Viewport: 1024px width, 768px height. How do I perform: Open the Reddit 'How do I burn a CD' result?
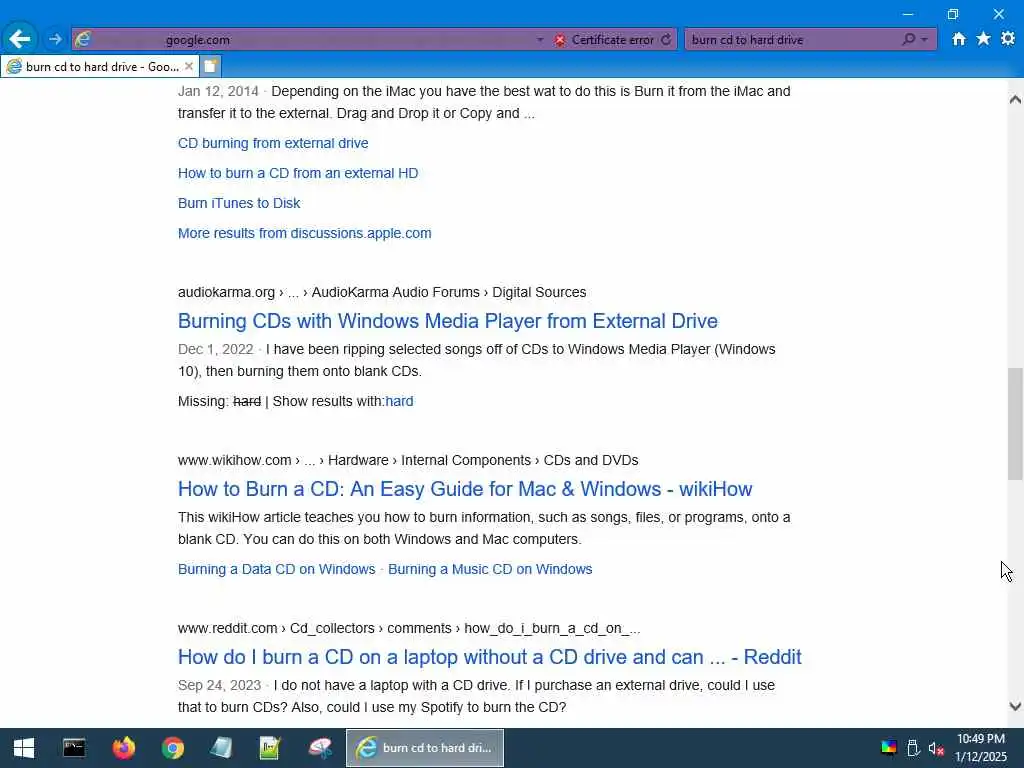489,656
